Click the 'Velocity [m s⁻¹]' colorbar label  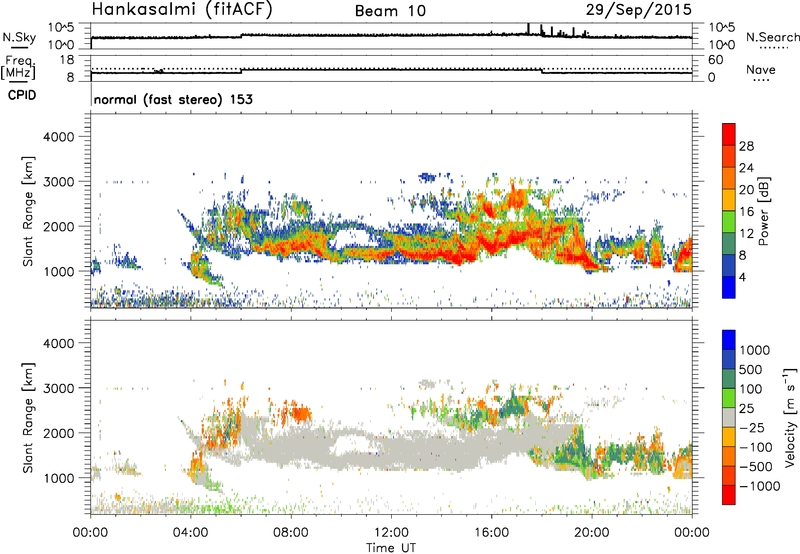[x=790, y=417]
